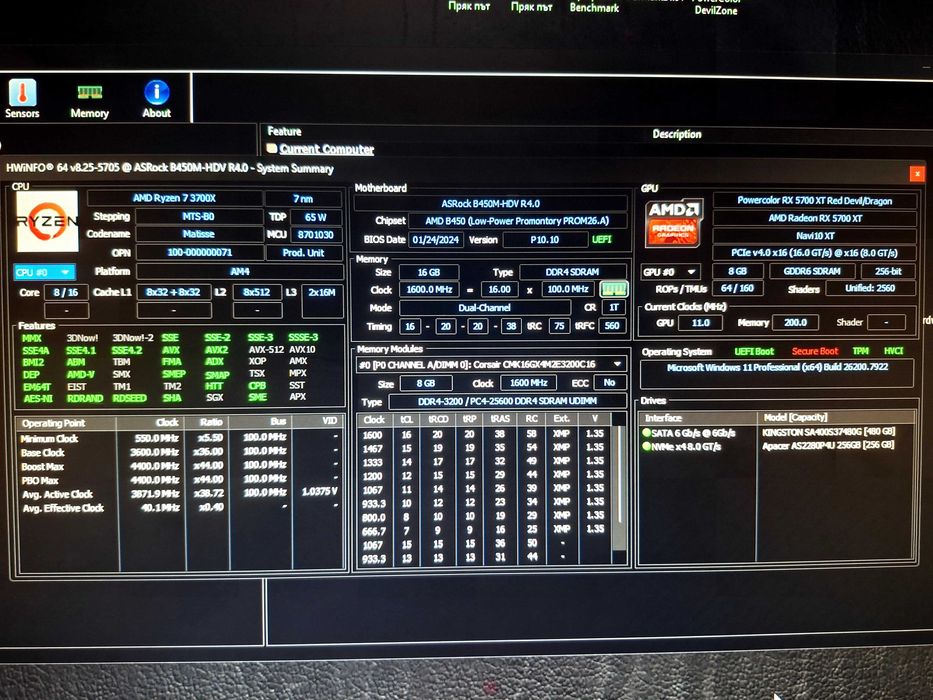Click the Matisse codename value
Screen dimensions: 933x700
[x=198, y=235]
